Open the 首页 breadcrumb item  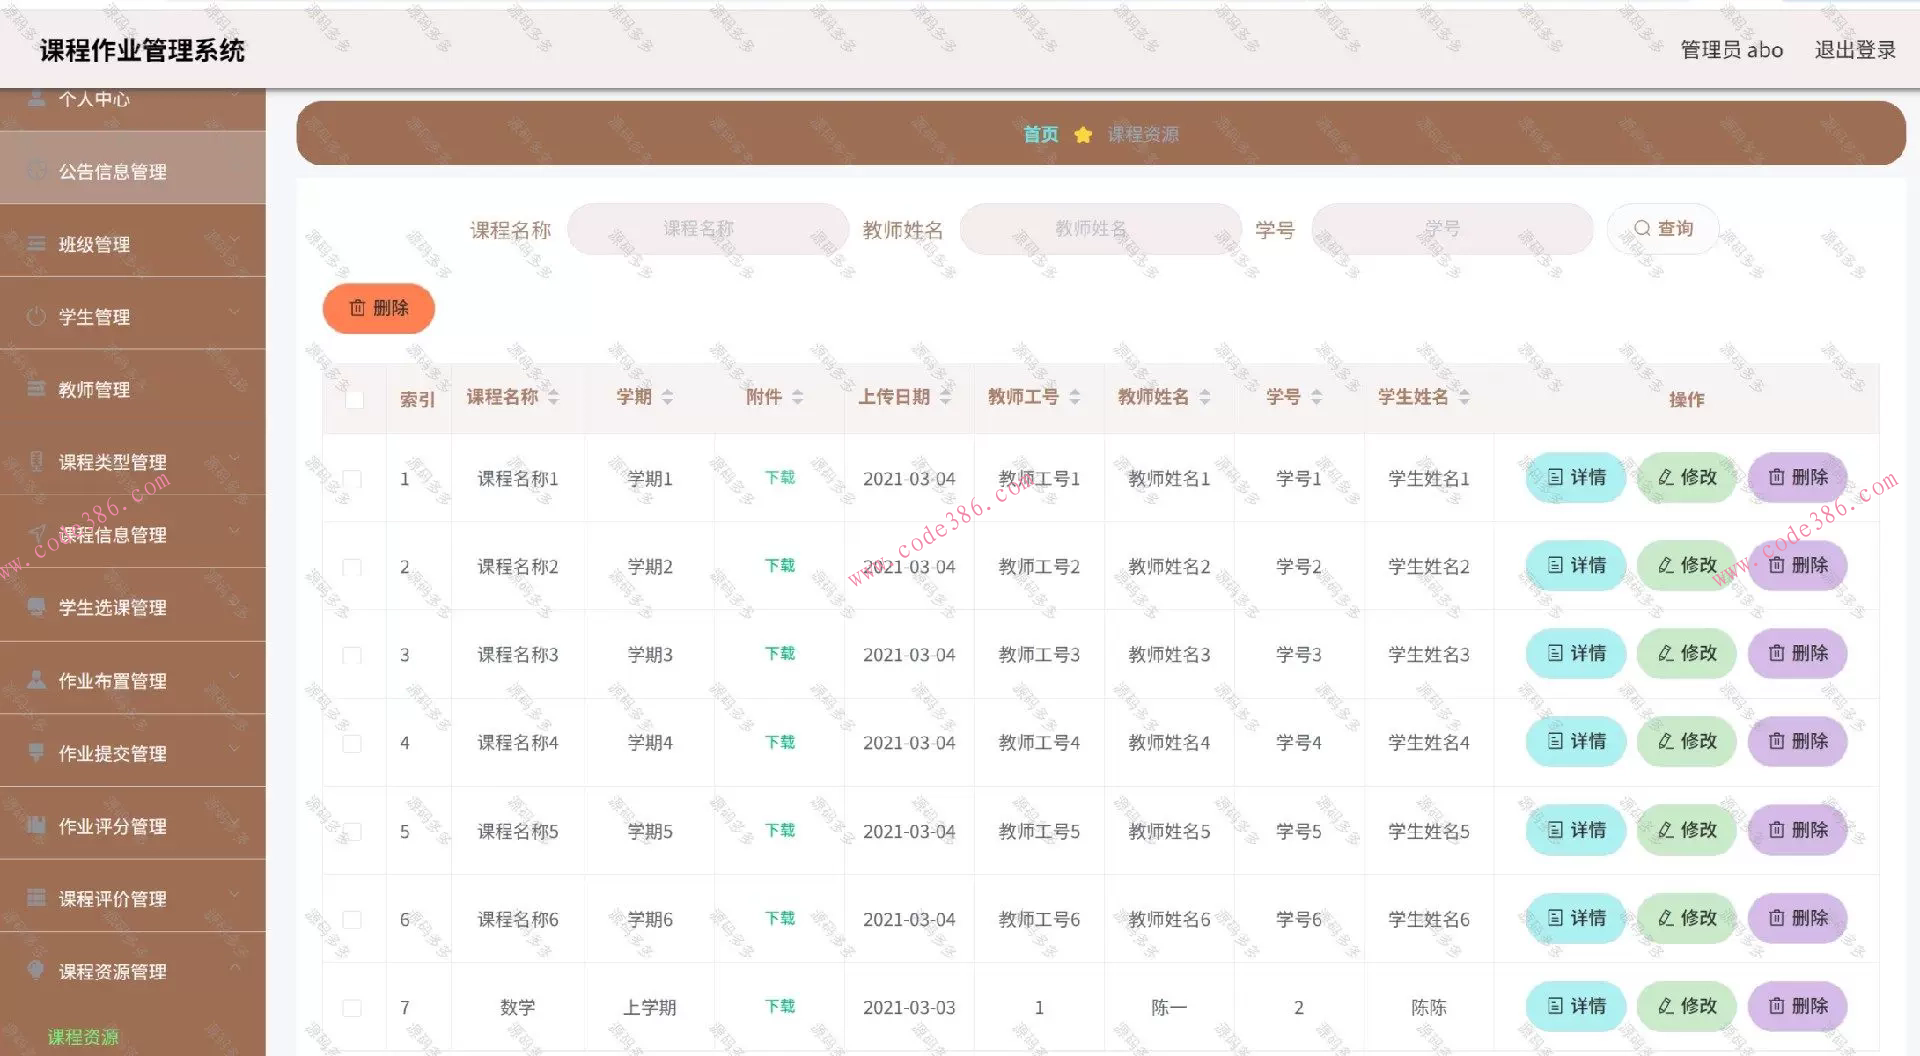click(1040, 133)
